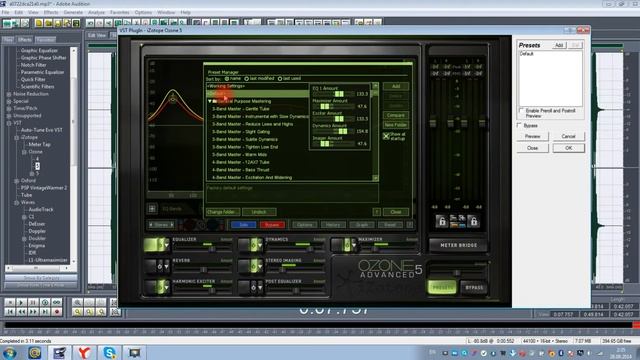Open the Yandex browser taskbar icon
640x360 pixels.
84,352
